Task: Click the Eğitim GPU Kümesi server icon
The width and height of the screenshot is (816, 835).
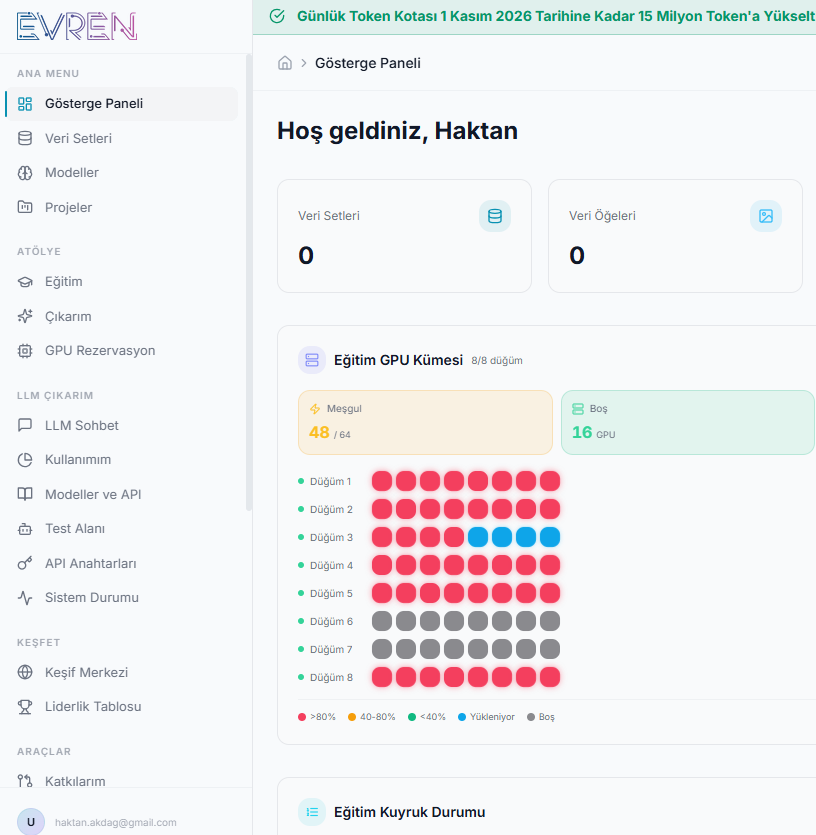Action: [312, 360]
